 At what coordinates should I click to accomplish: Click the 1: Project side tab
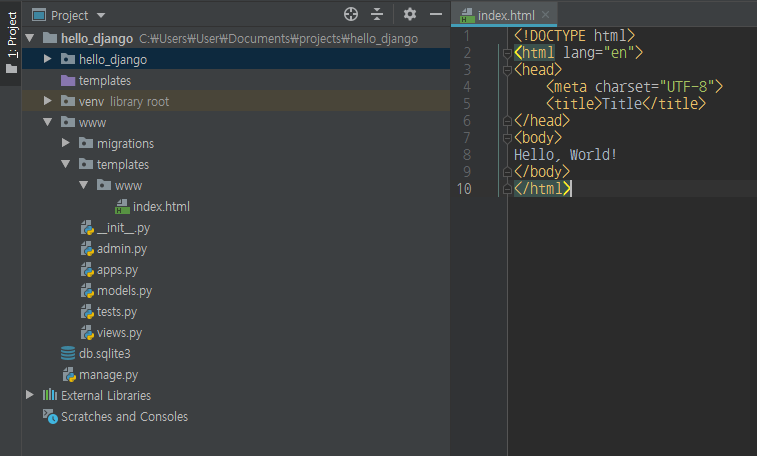[12, 43]
